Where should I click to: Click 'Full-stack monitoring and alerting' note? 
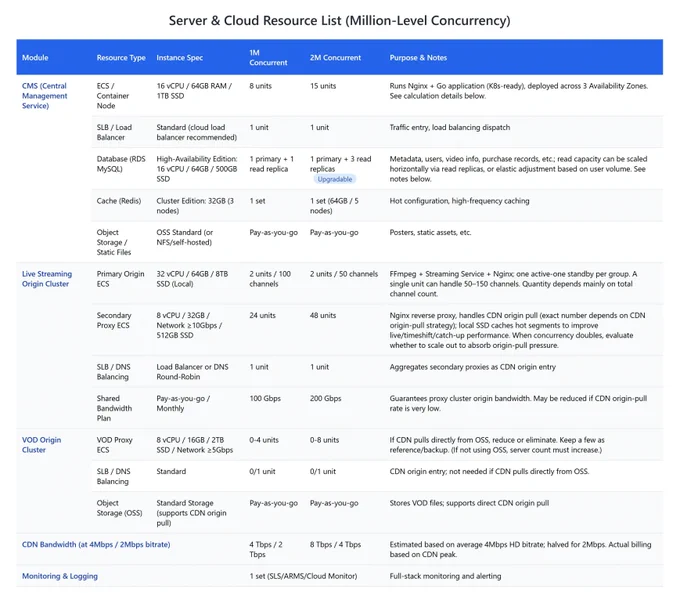(445, 576)
